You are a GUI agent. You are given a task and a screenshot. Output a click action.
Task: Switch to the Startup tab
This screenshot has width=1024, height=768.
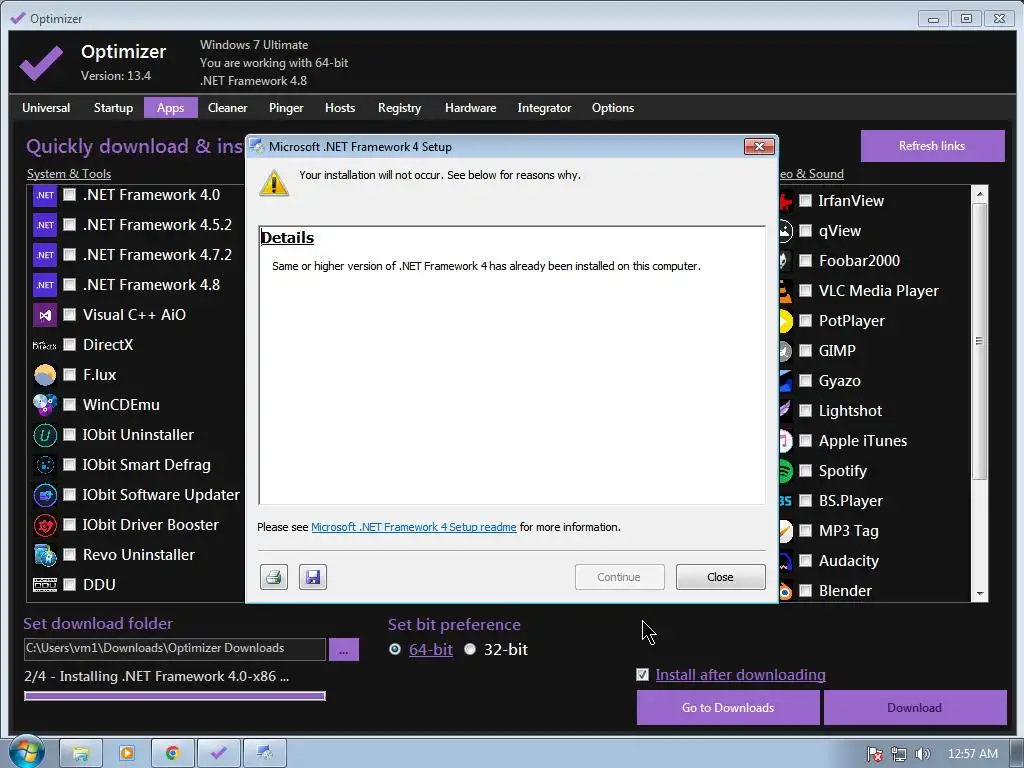click(x=113, y=108)
